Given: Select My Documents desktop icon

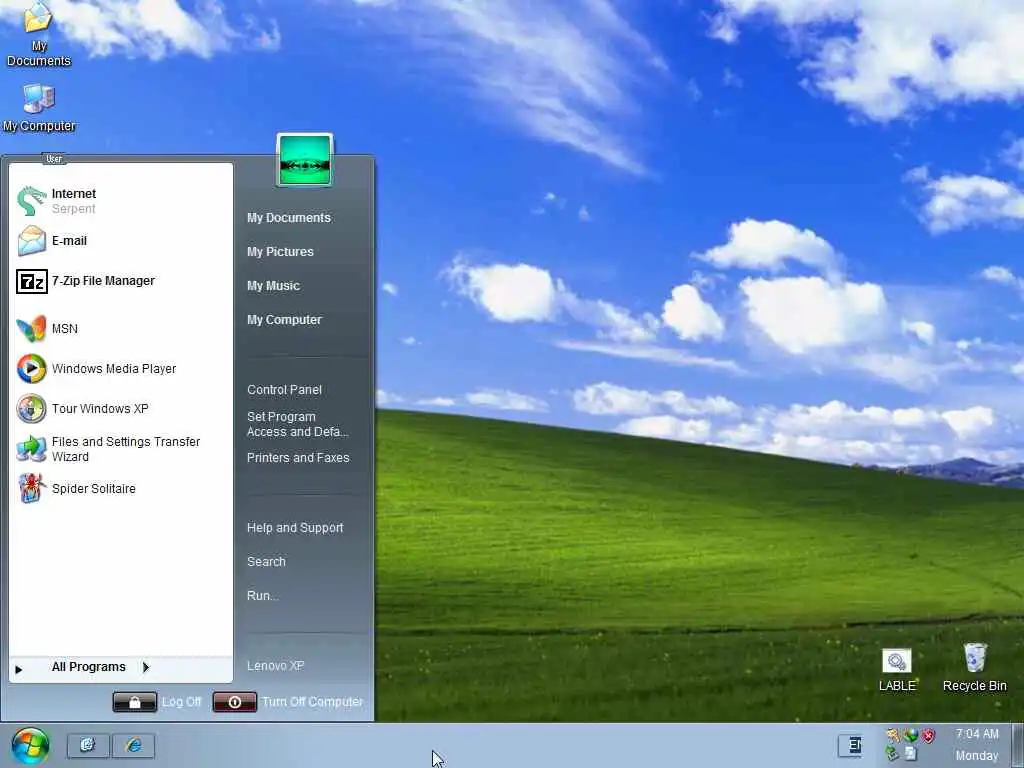Looking at the screenshot, I should tap(39, 34).
